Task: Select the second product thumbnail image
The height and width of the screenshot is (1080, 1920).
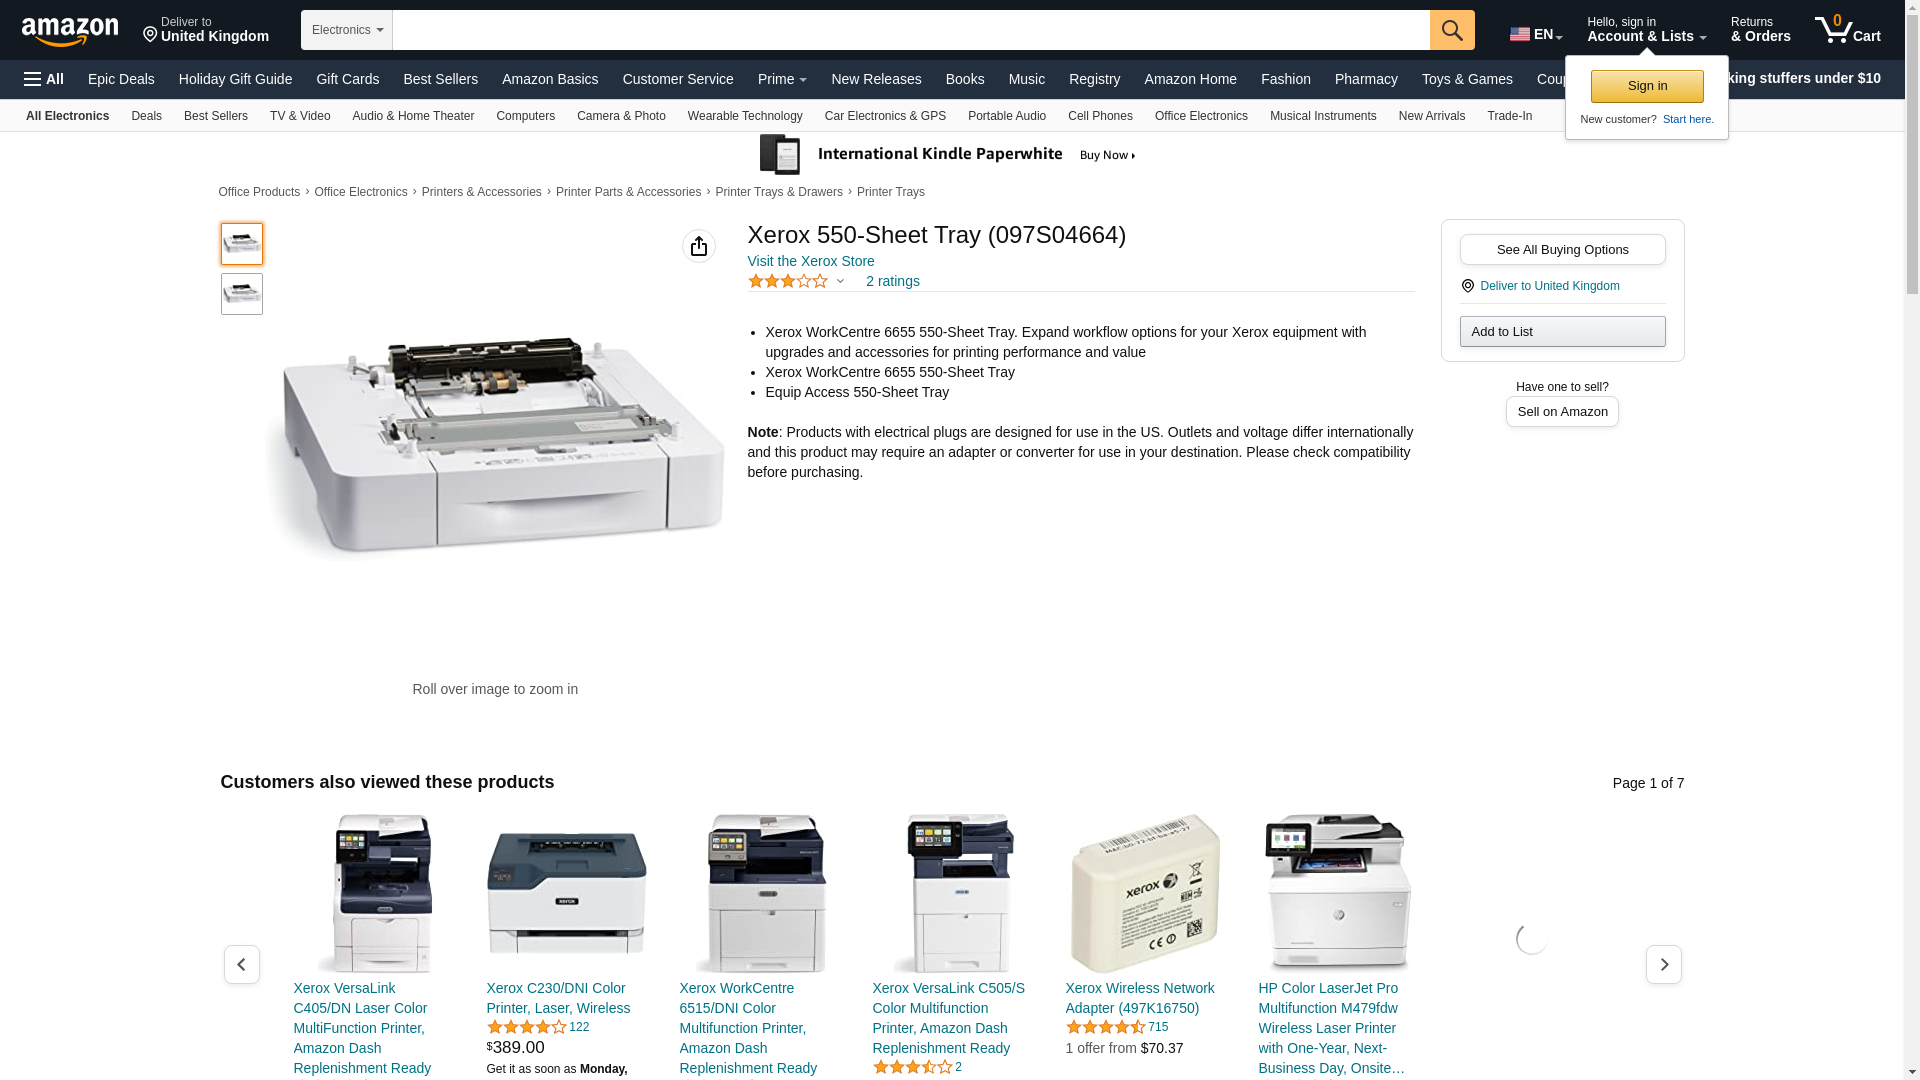Action: [x=242, y=294]
